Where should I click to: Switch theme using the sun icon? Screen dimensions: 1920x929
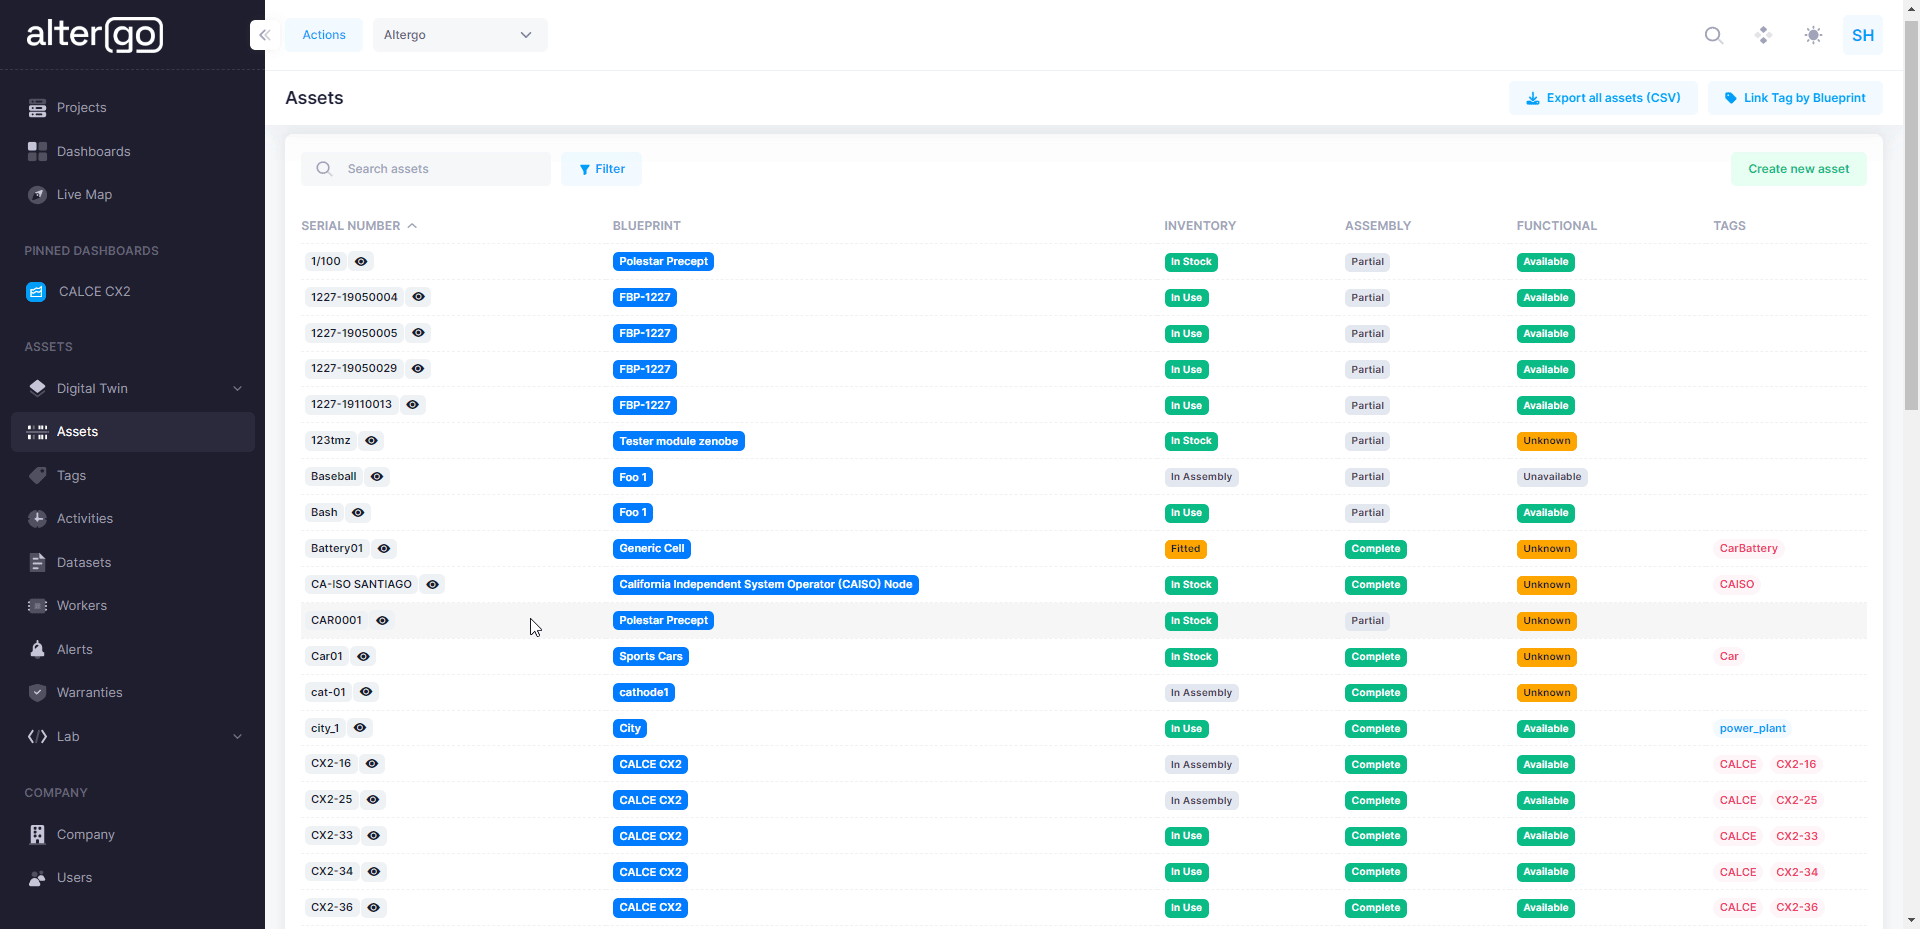point(1813,35)
